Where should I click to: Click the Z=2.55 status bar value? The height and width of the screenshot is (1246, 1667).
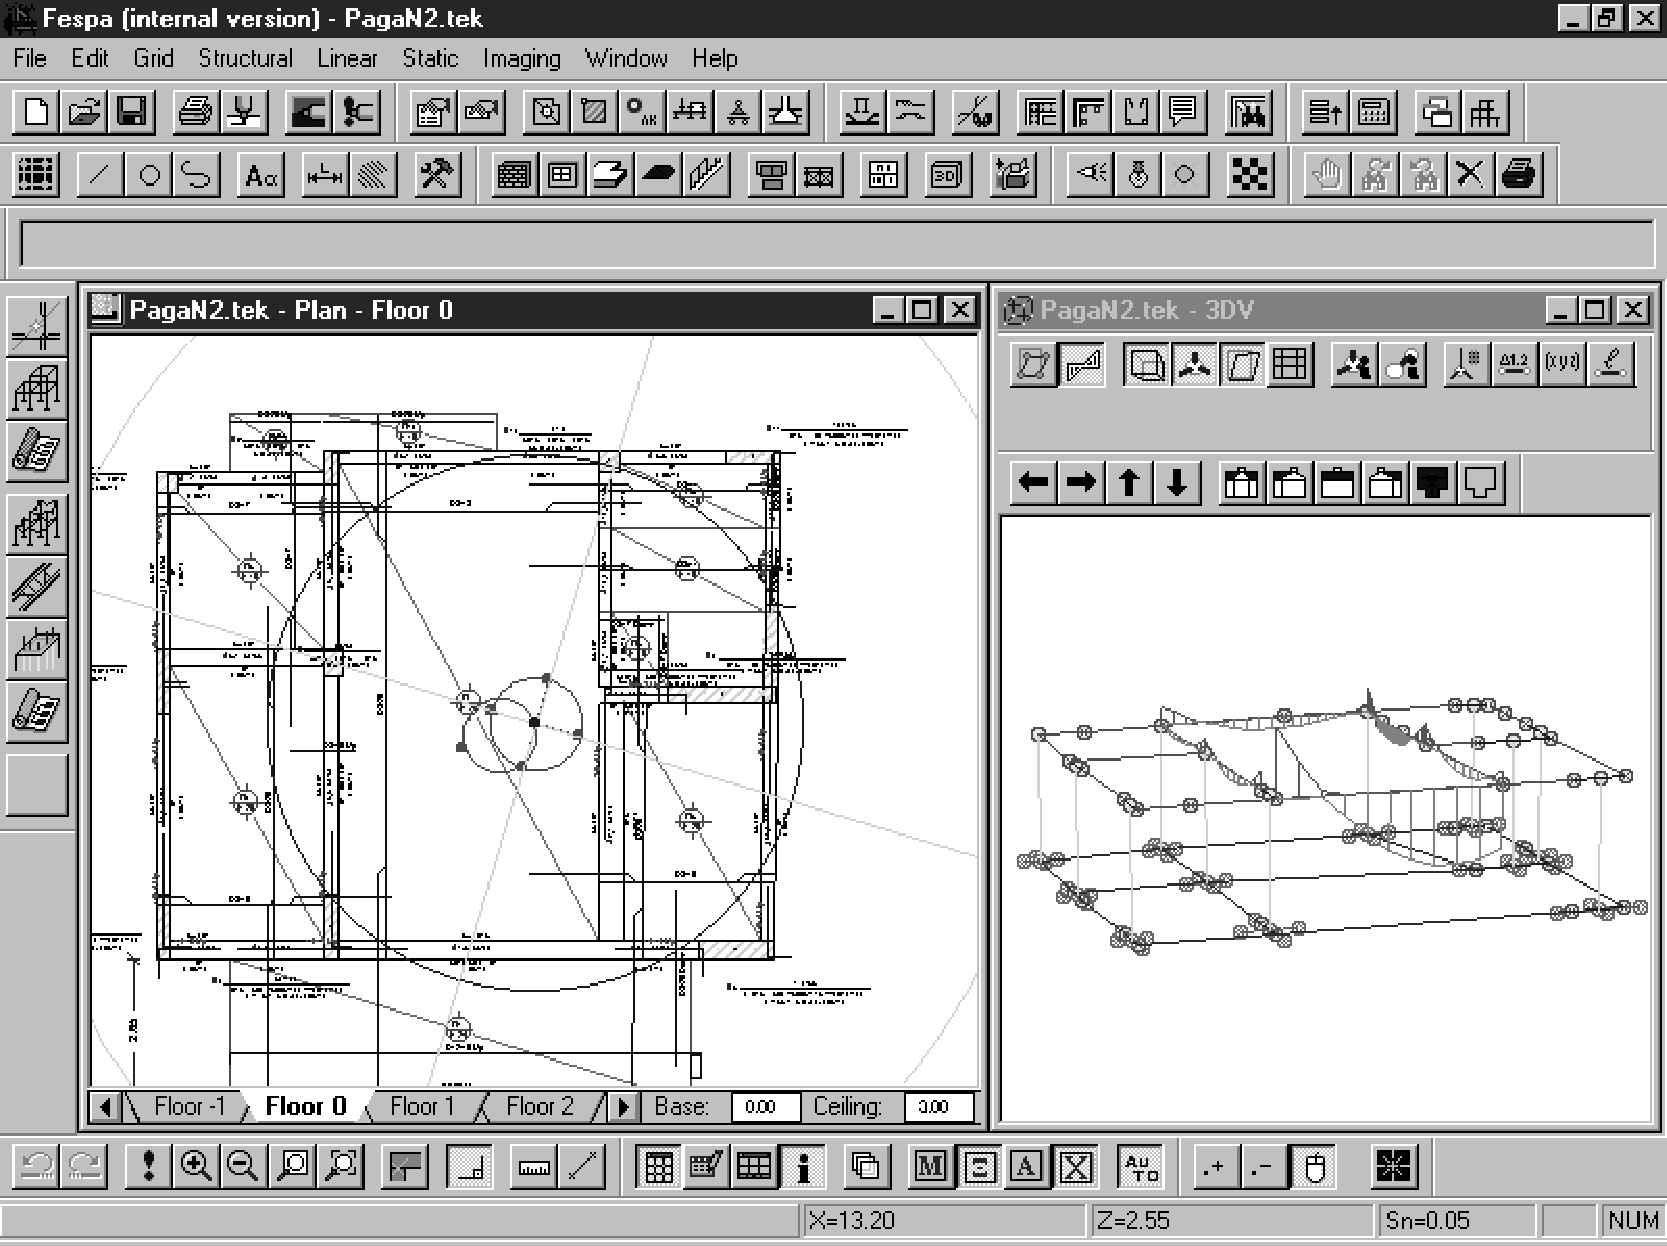(x=1232, y=1221)
